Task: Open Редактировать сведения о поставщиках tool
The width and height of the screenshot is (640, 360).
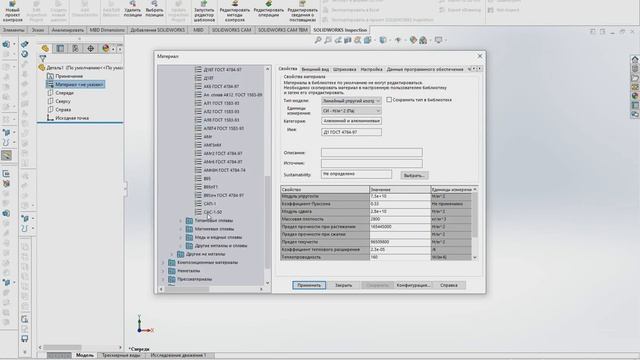Action: tap(302, 11)
